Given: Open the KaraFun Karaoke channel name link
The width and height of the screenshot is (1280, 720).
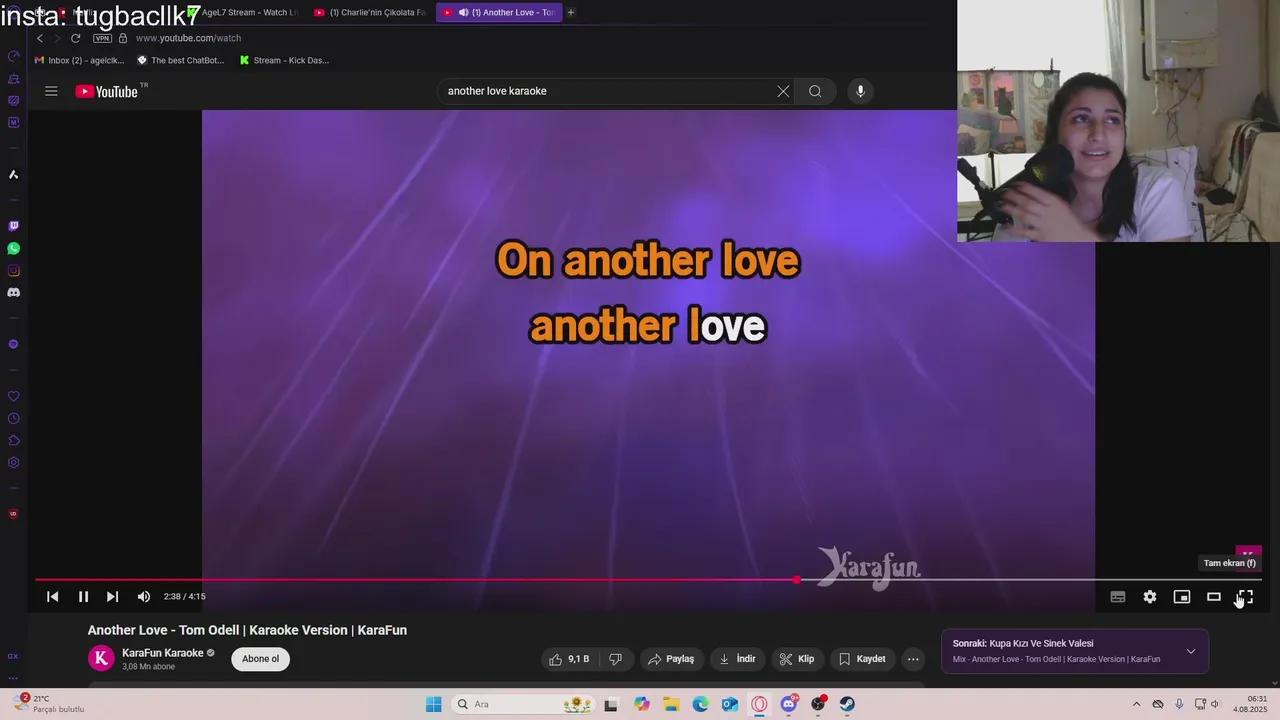Looking at the screenshot, I should [x=162, y=653].
